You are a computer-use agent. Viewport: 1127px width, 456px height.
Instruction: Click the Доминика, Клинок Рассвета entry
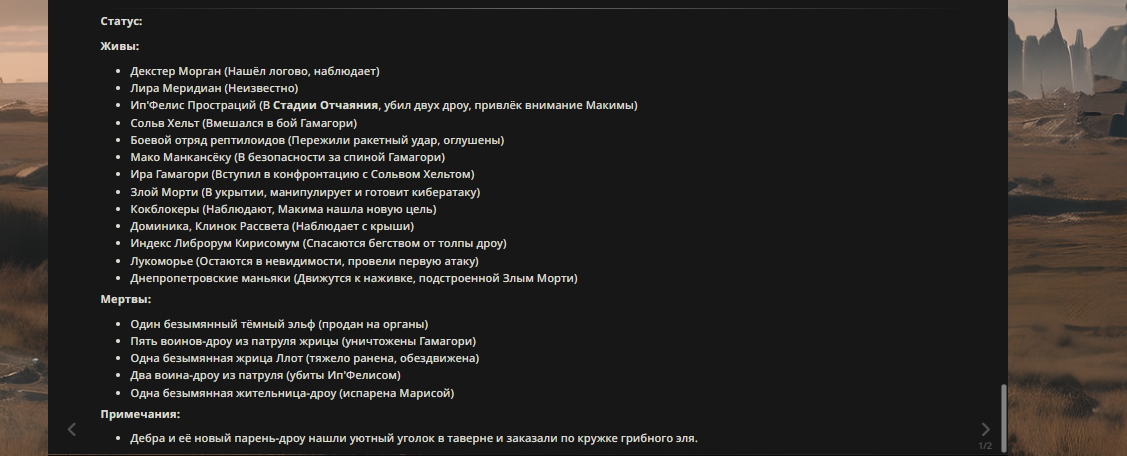(272, 226)
